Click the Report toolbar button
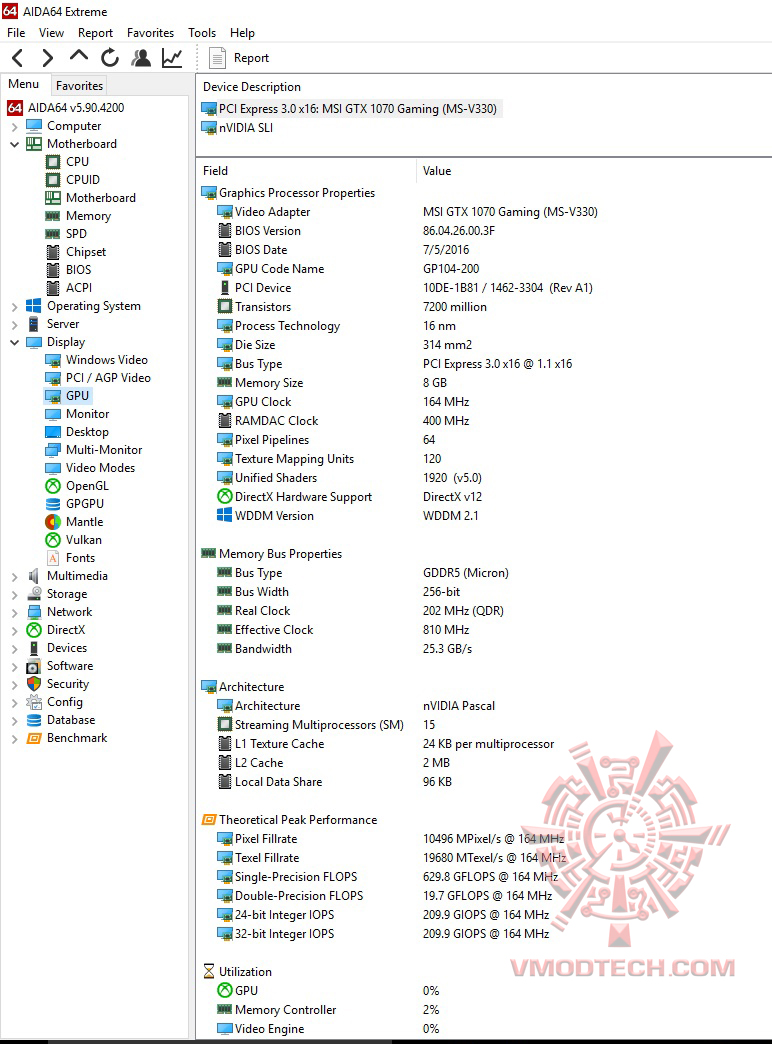Image resolution: width=772 pixels, height=1044 pixels. click(239, 58)
